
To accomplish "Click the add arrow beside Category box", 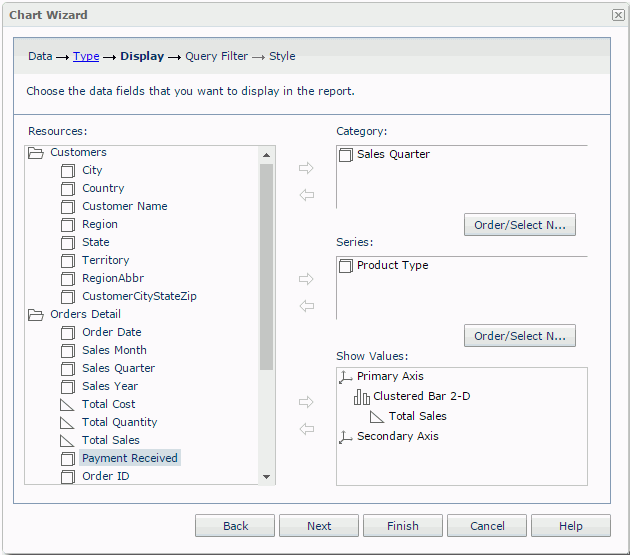I will pyautogui.click(x=306, y=168).
